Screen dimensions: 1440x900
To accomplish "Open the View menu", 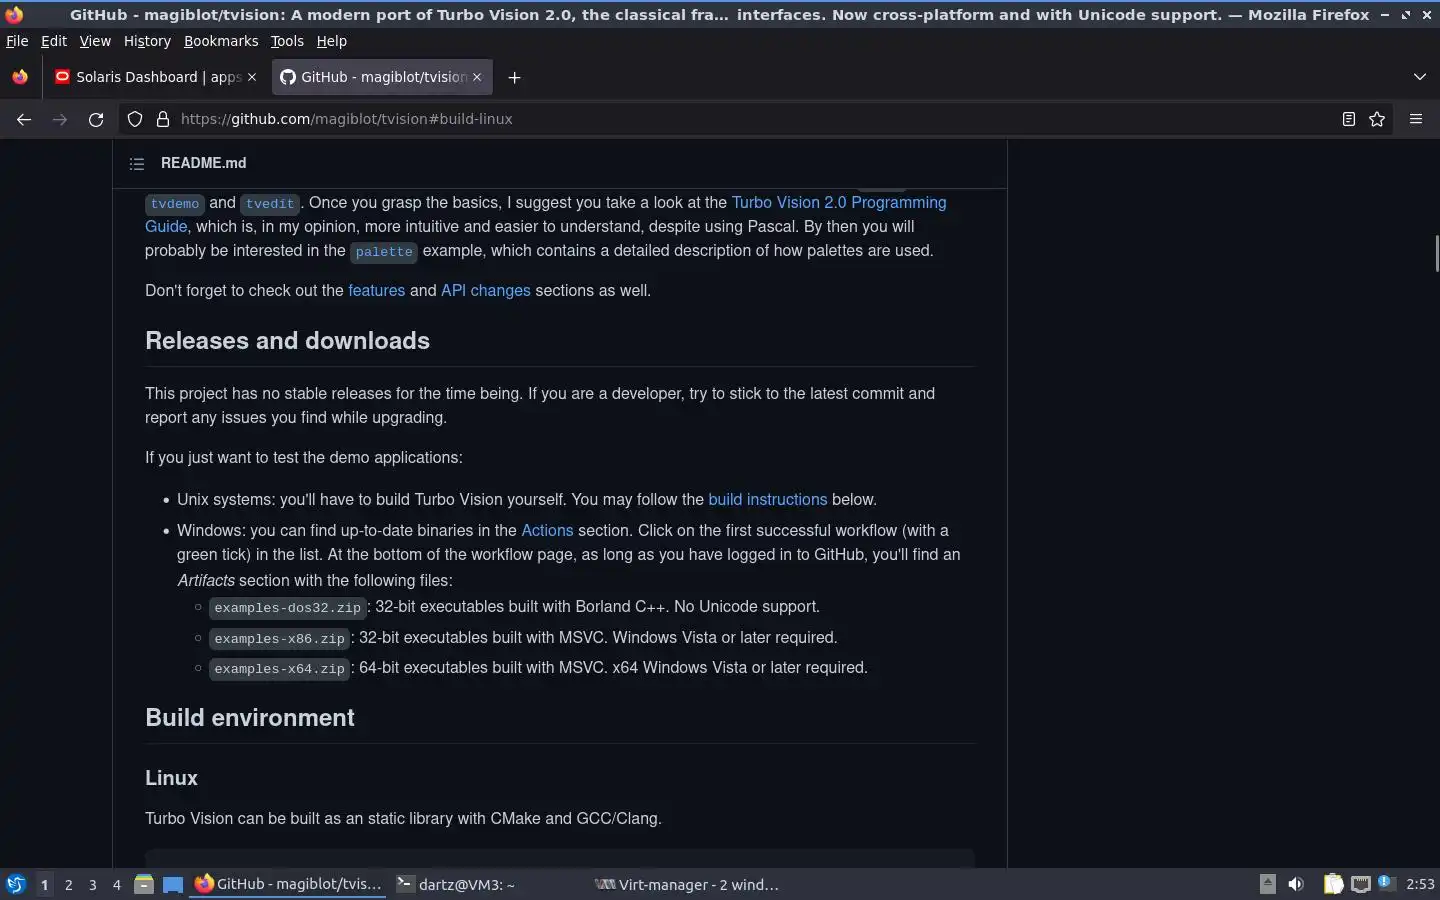I will [95, 41].
